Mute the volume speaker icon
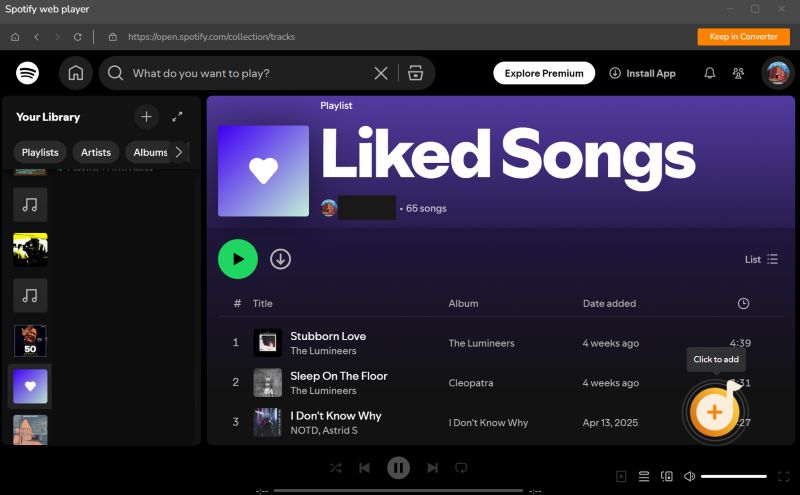800x495 pixels. click(688, 476)
